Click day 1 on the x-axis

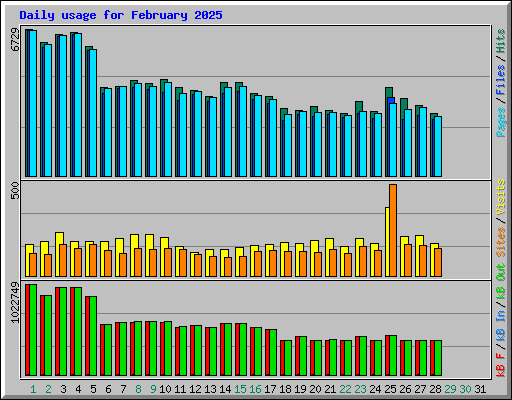pos(33,389)
